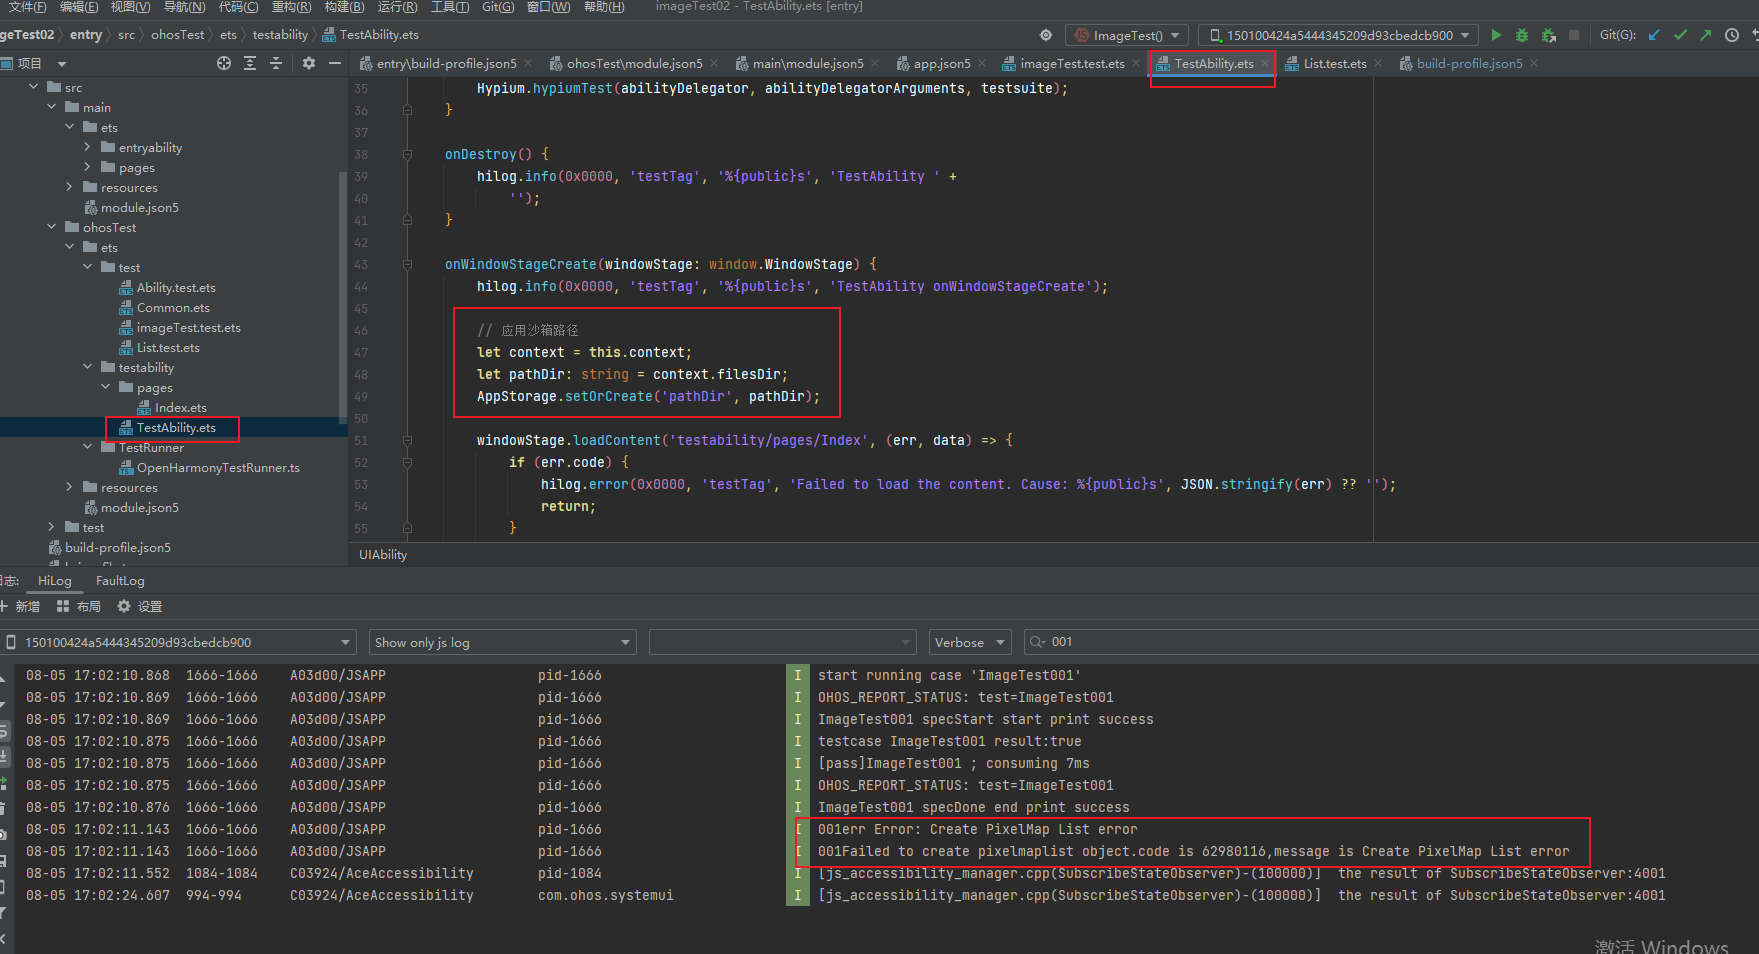1759x954 pixels.
Task: Run the ImageTest() configuration with the green play icon
Action: coord(1496,35)
